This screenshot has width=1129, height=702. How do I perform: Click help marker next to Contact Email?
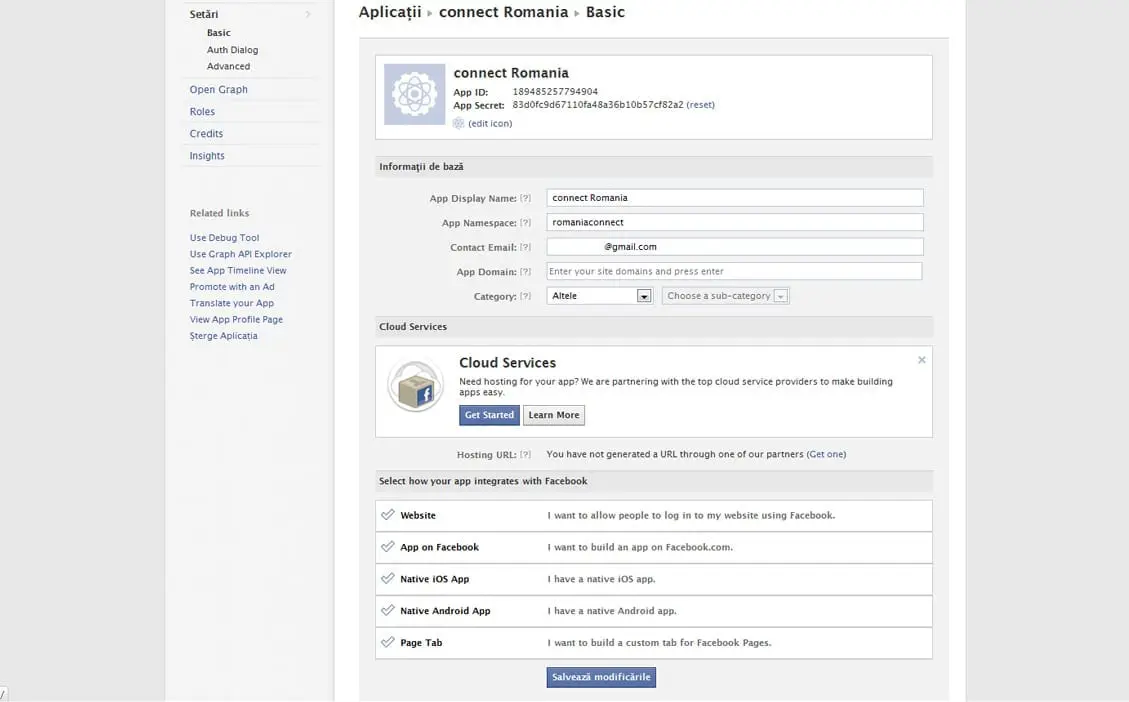tap(526, 247)
